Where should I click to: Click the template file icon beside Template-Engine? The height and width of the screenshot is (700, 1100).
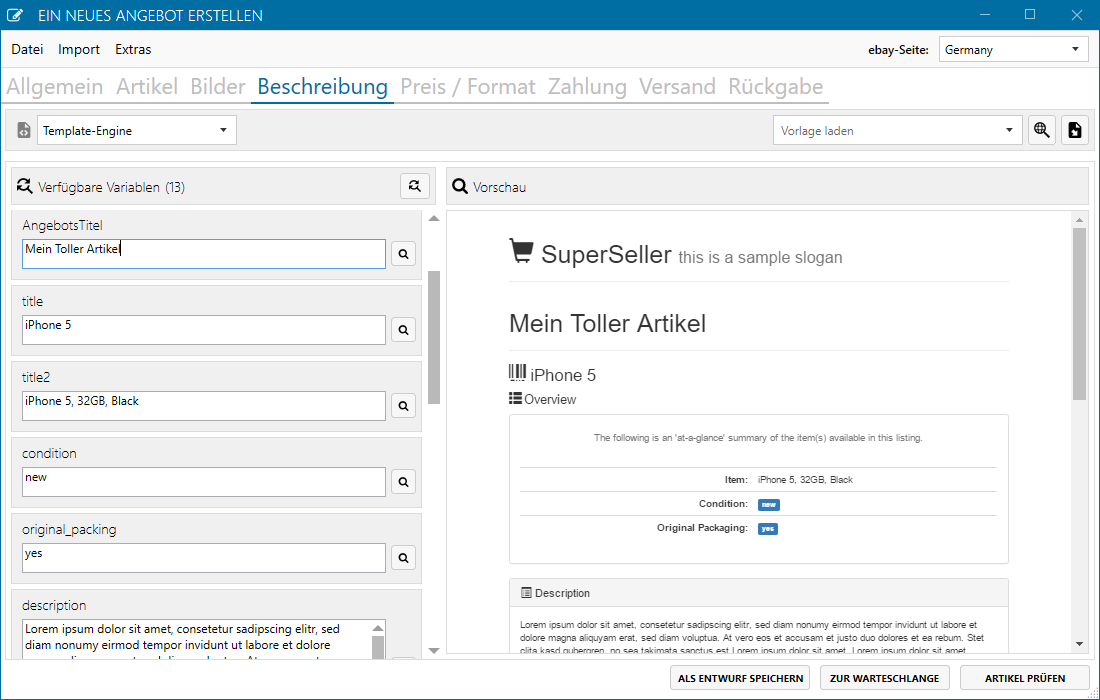pos(24,130)
